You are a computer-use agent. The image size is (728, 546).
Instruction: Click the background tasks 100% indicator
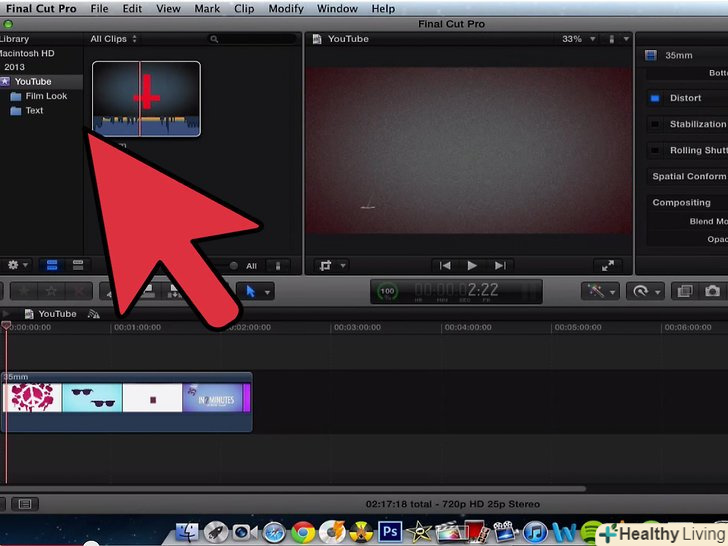point(387,292)
